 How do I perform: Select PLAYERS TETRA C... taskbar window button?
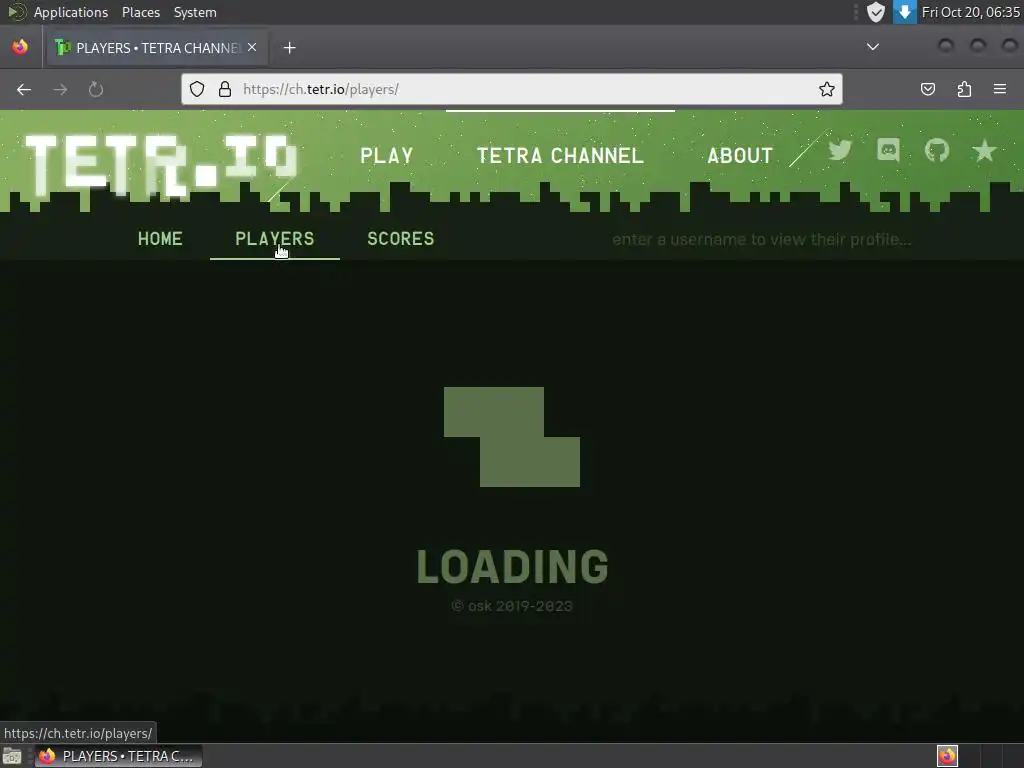point(118,756)
